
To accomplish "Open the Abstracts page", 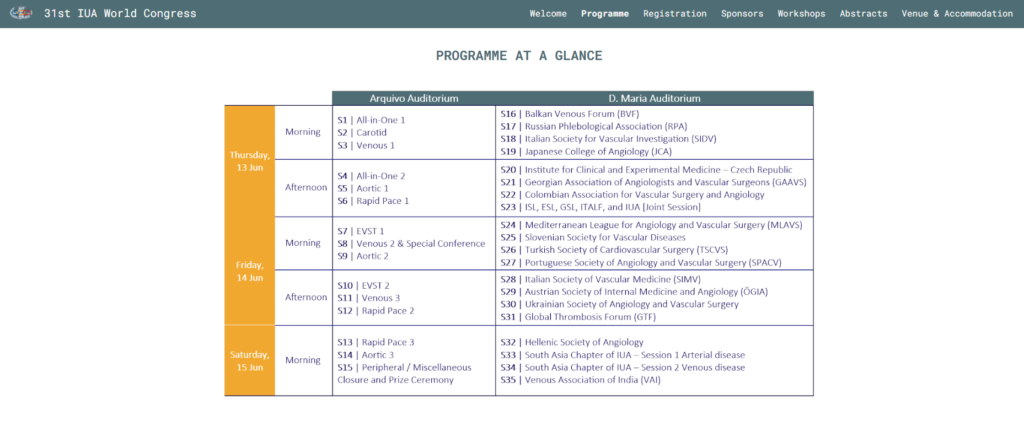I will click(863, 14).
